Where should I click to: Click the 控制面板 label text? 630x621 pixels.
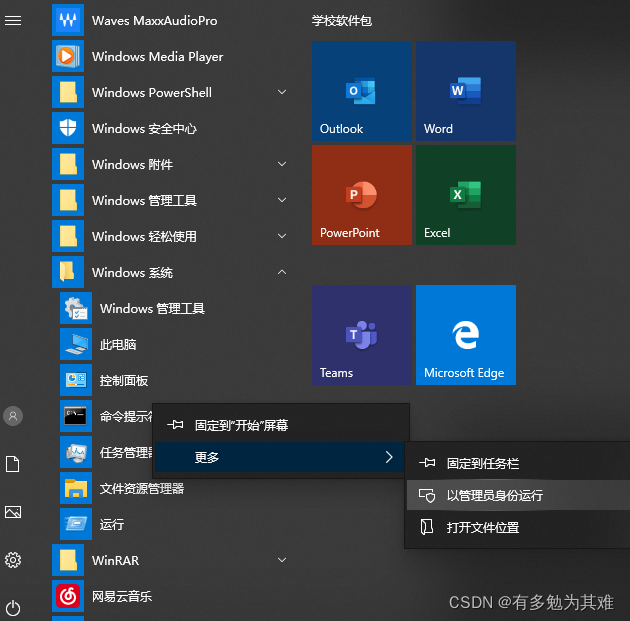(x=124, y=381)
